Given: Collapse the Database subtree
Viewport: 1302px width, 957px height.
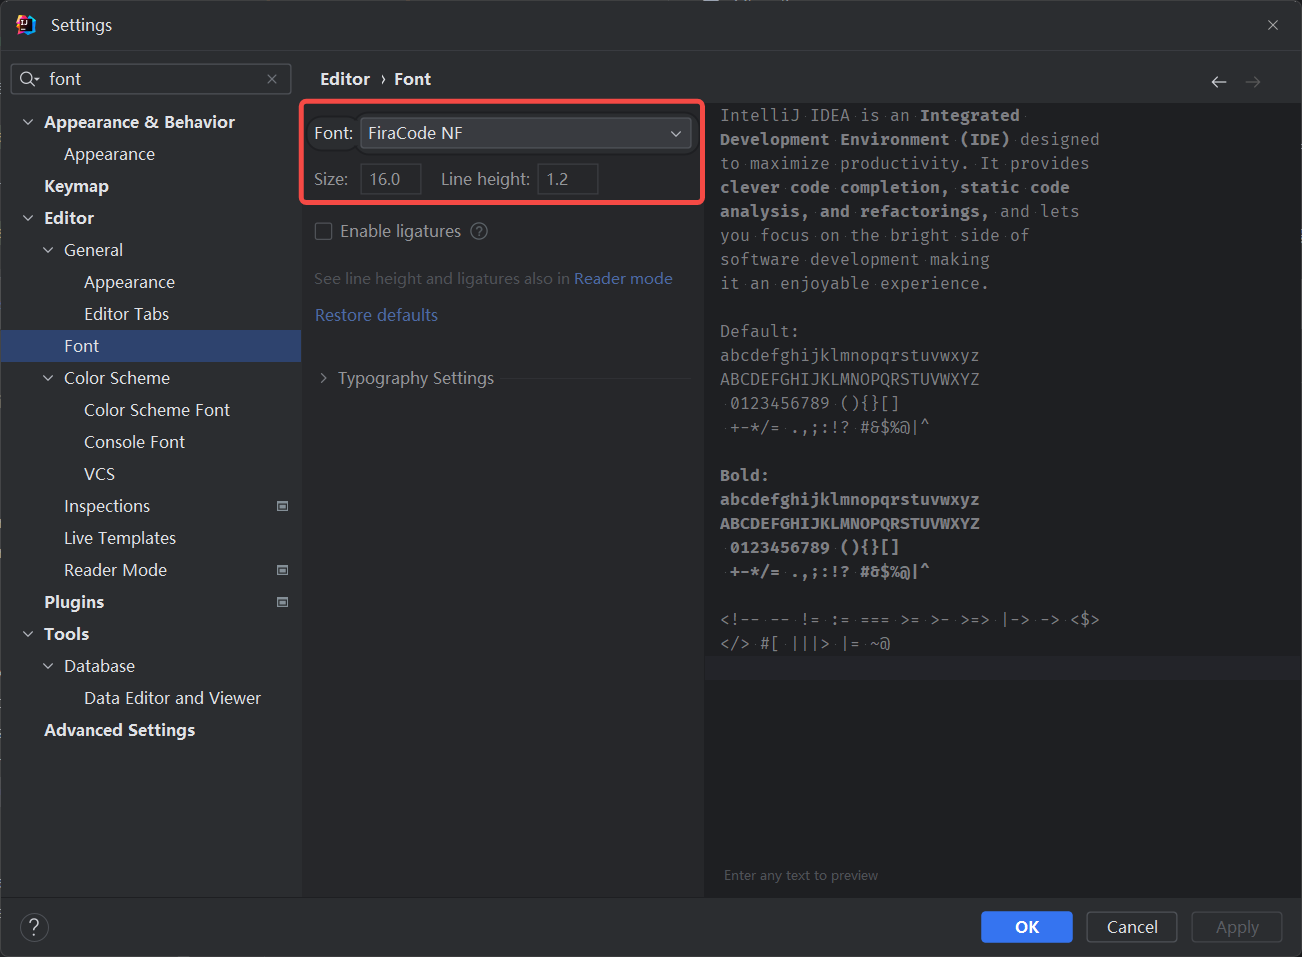Looking at the screenshot, I should point(48,666).
